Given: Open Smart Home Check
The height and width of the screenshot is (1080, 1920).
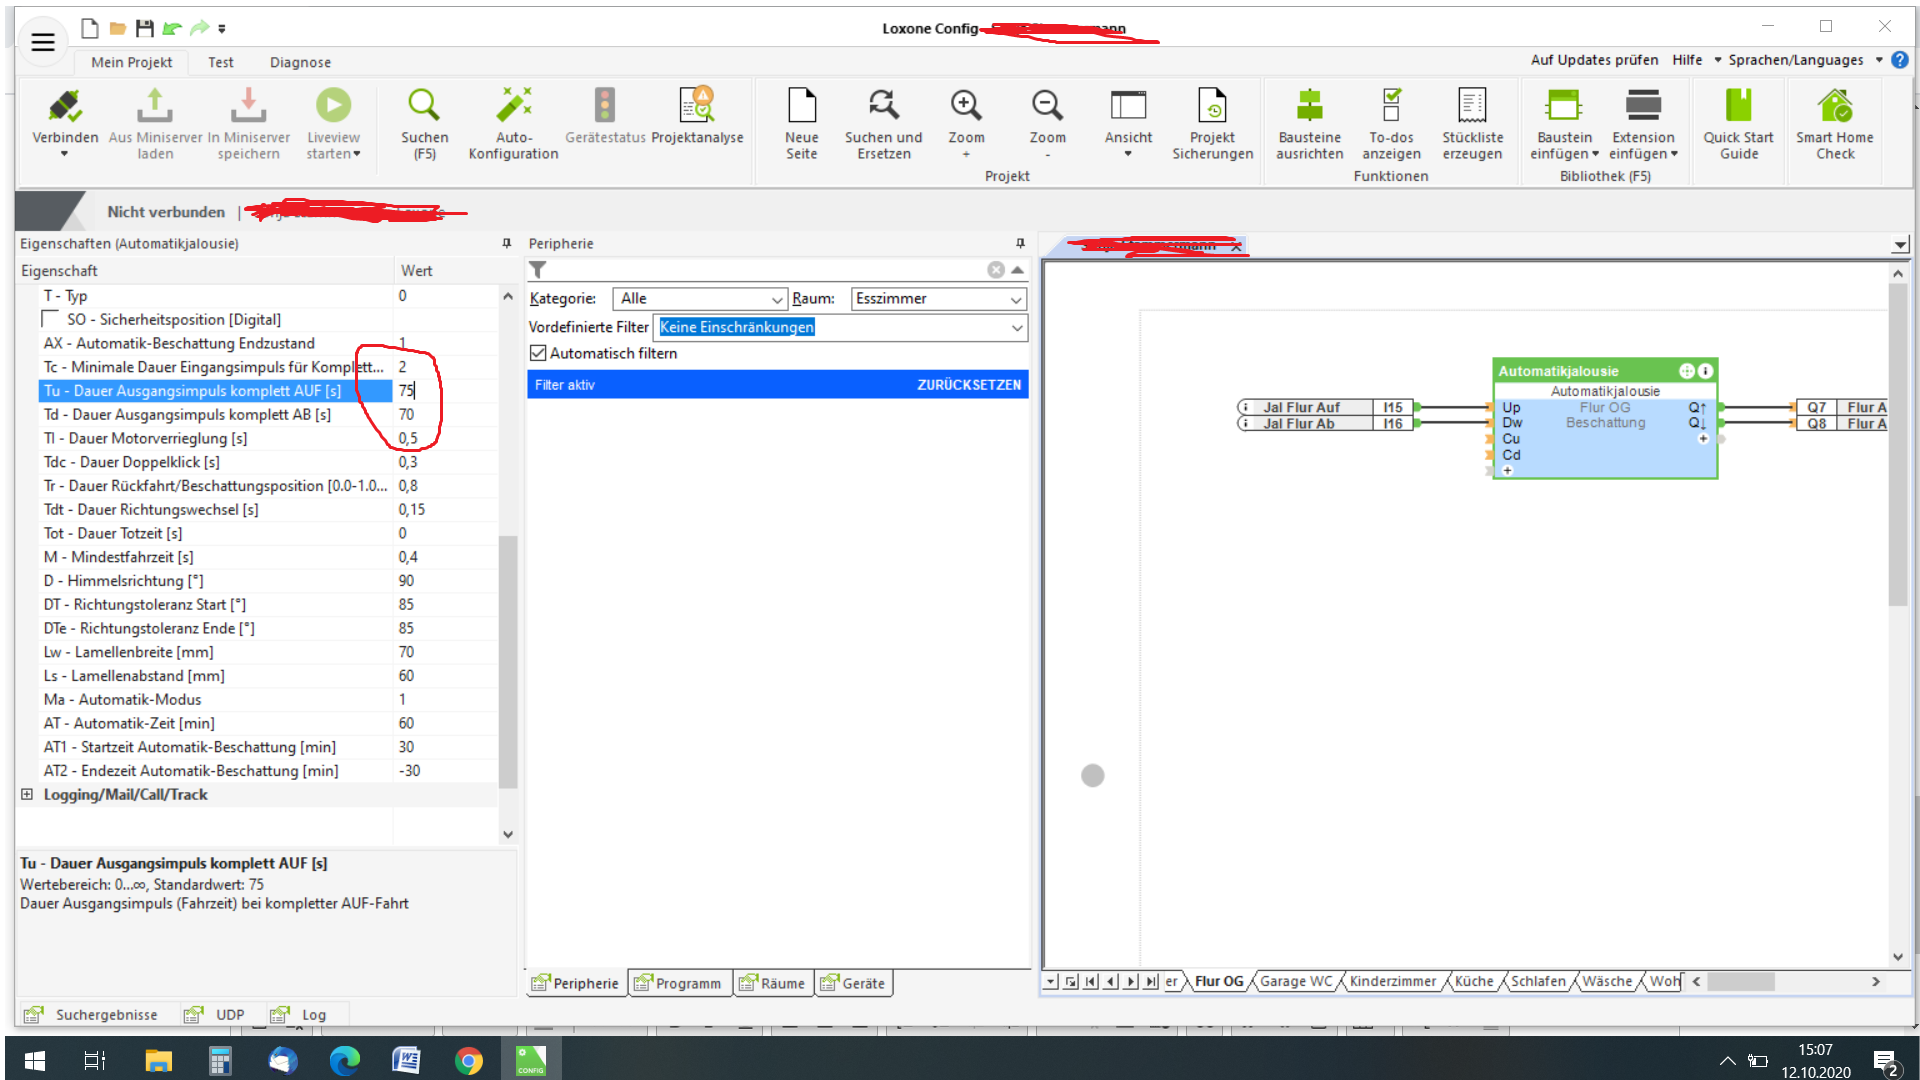Looking at the screenshot, I should (x=1834, y=106).
